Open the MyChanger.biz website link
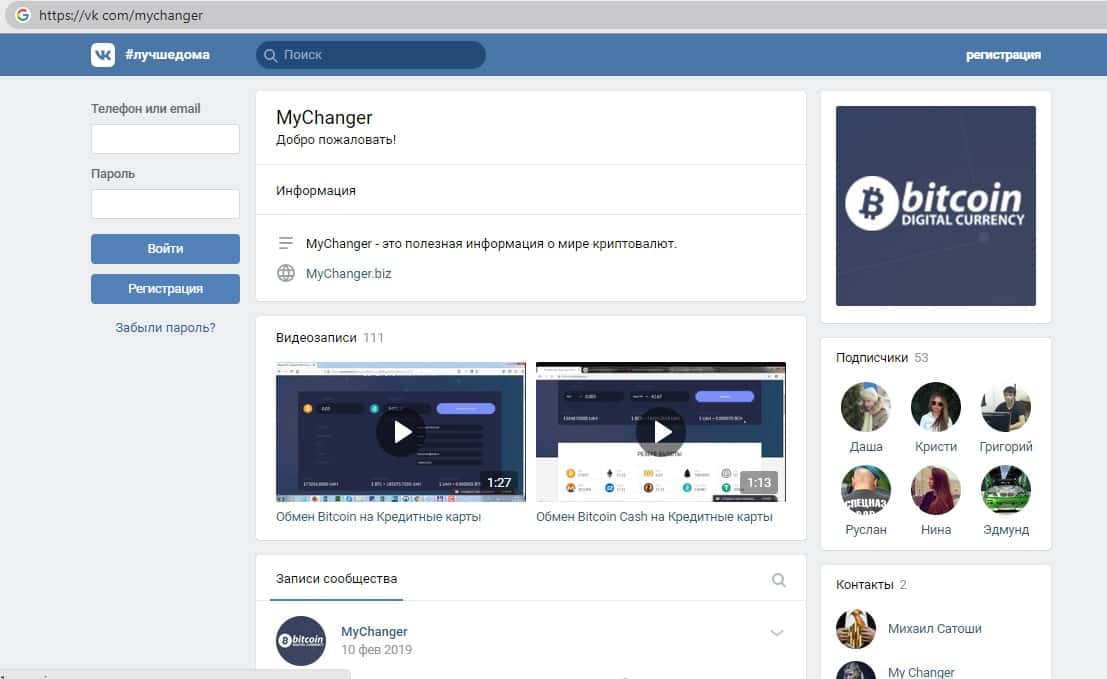1107x679 pixels. click(x=348, y=273)
